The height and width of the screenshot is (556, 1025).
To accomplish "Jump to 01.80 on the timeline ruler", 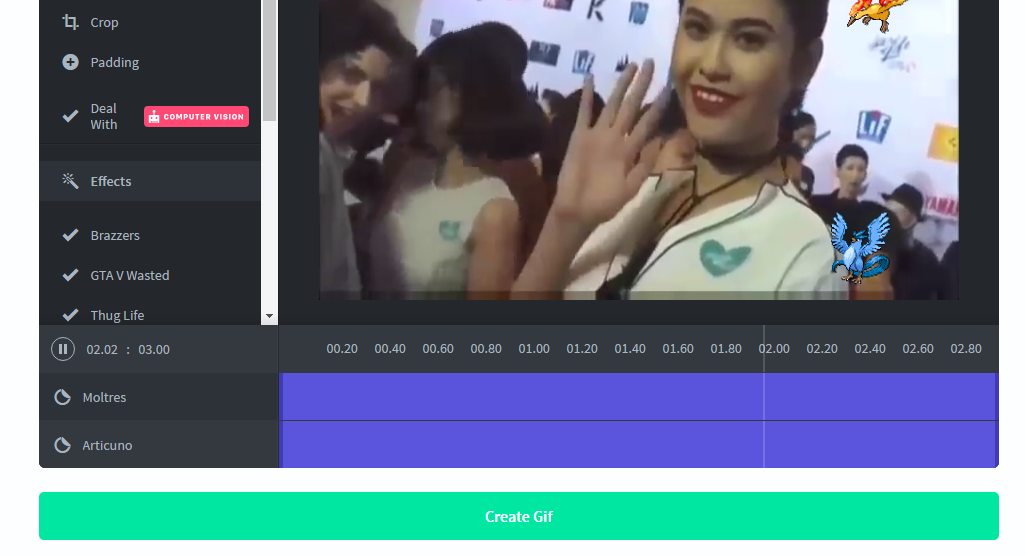I will [726, 349].
